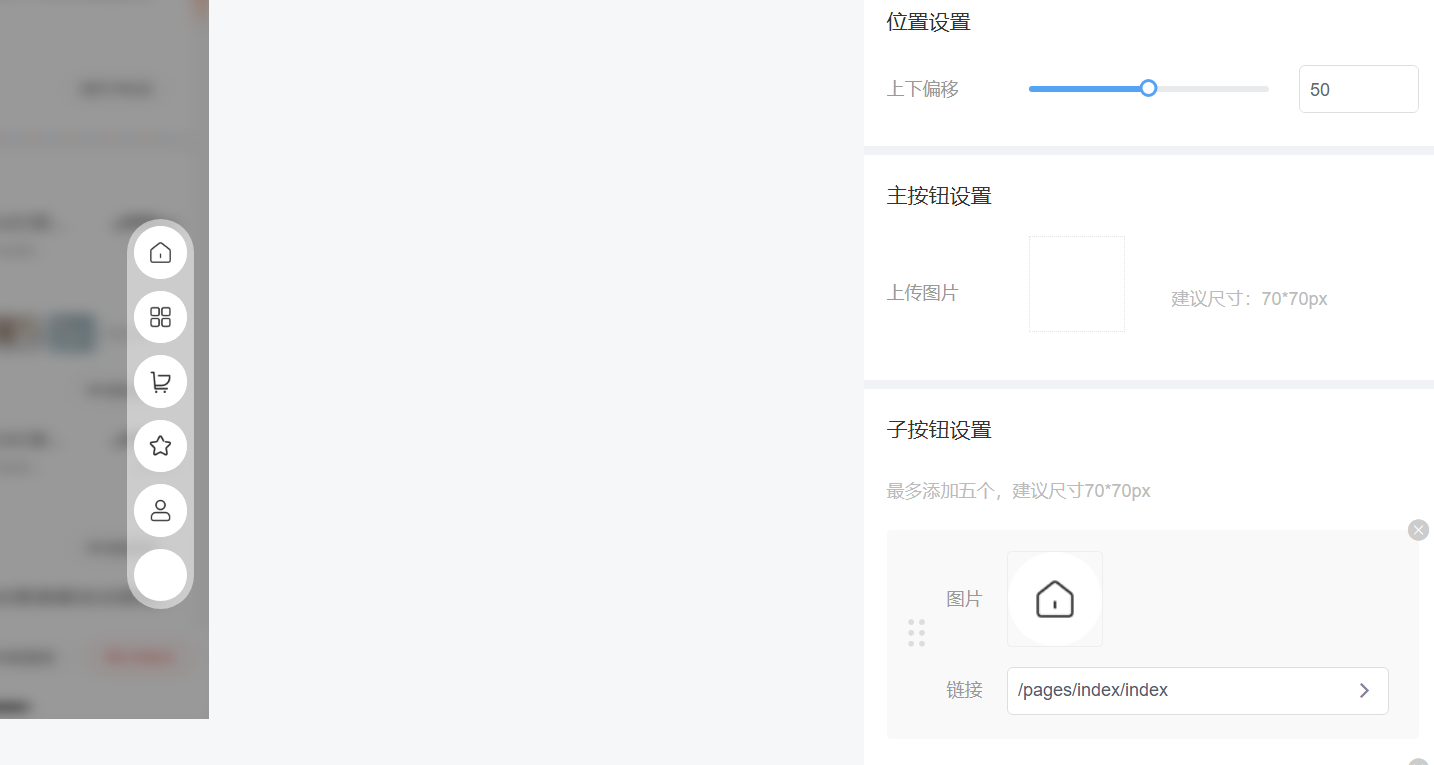The width and height of the screenshot is (1434, 765).
Task: Open link picker for /pages/index/index
Action: (1364, 691)
